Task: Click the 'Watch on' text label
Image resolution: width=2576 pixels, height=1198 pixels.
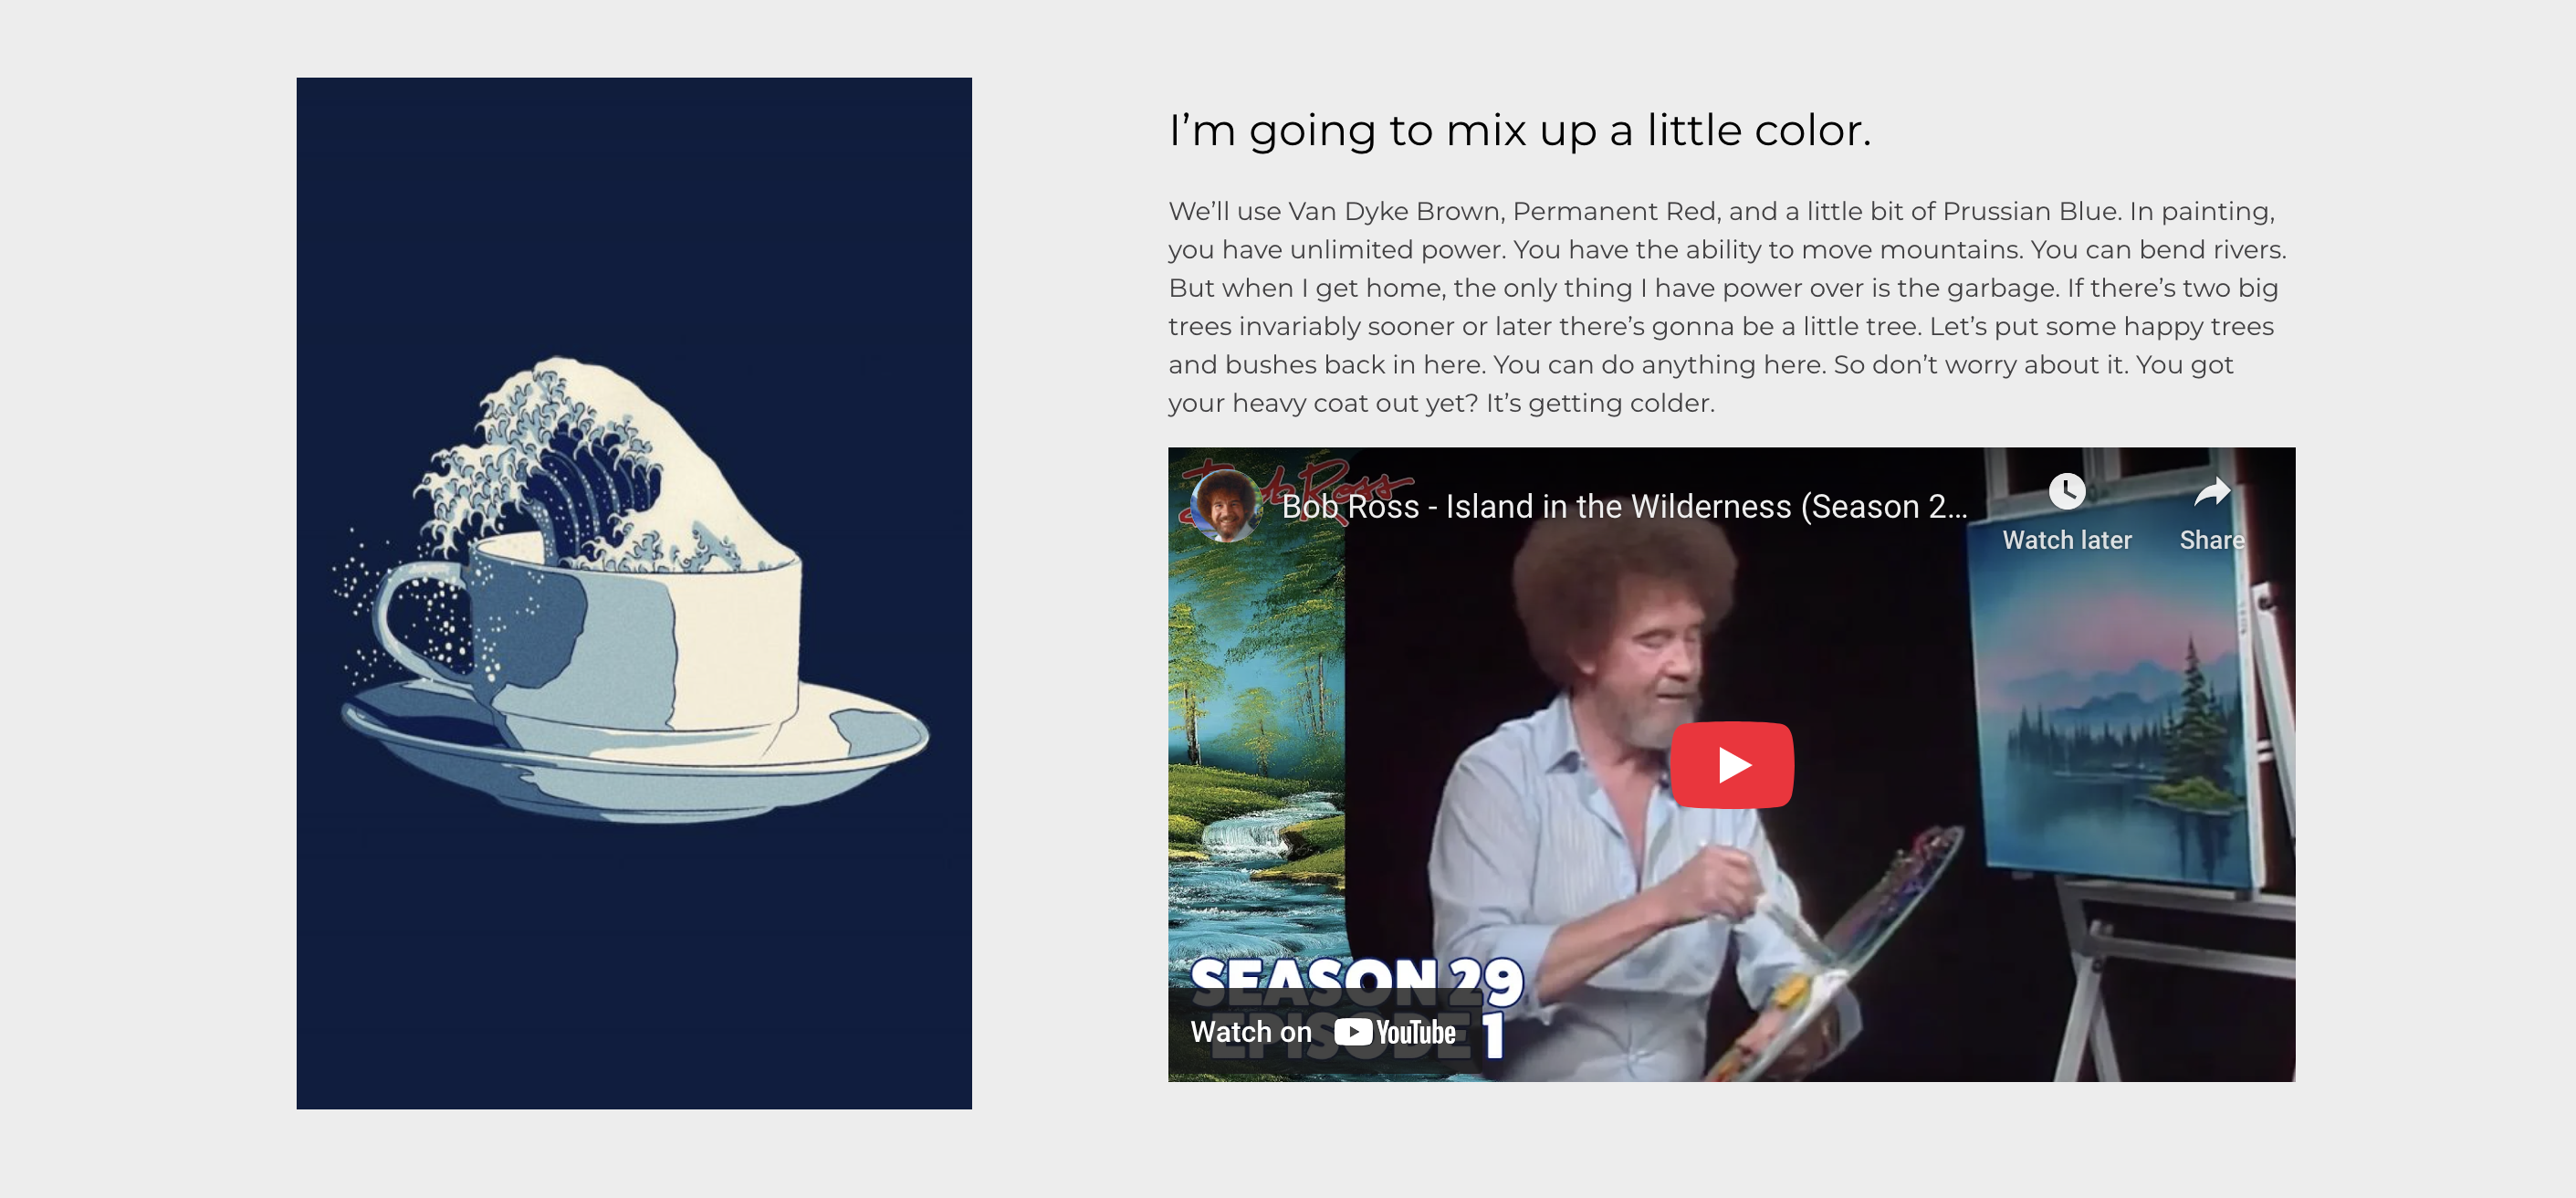Action: 1250,1032
